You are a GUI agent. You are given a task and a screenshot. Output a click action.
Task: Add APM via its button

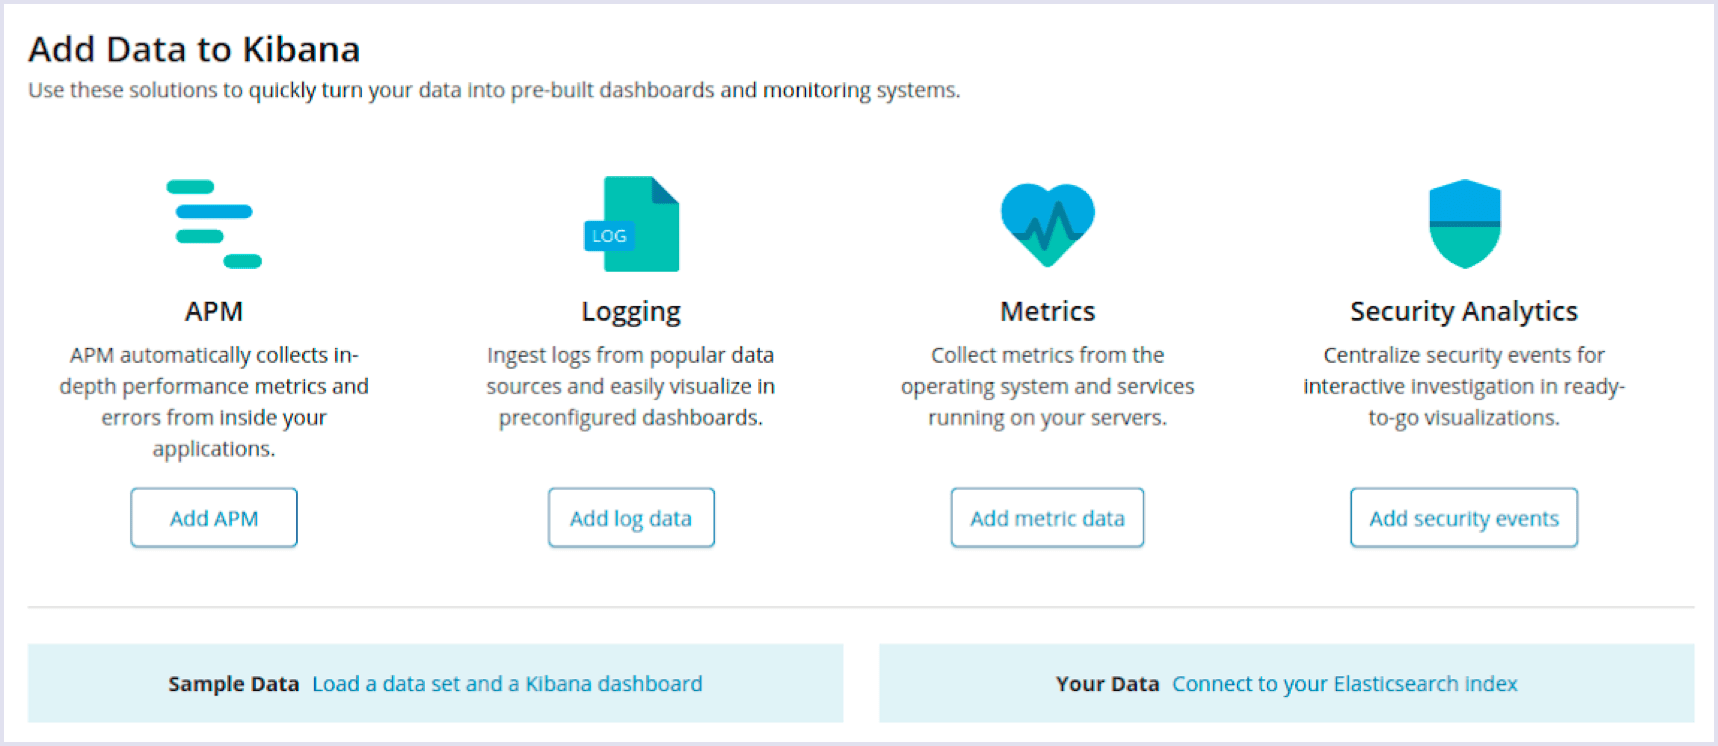click(214, 518)
